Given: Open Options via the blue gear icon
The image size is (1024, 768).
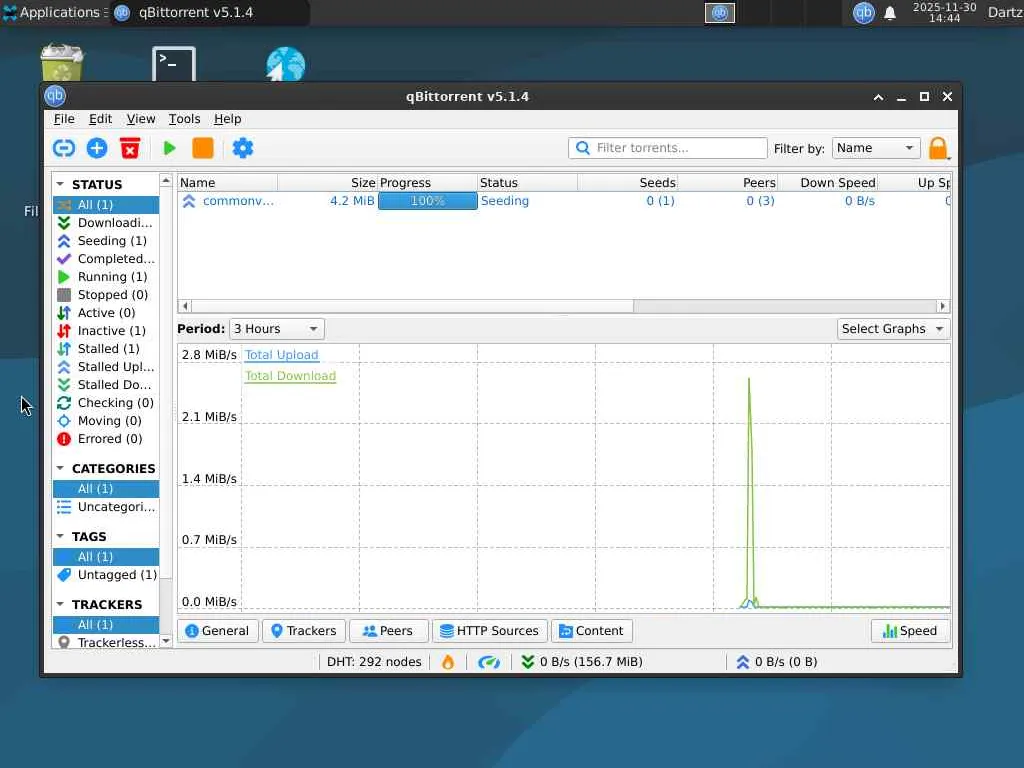Looking at the screenshot, I should pyautogui.click(x=242, y=148).
